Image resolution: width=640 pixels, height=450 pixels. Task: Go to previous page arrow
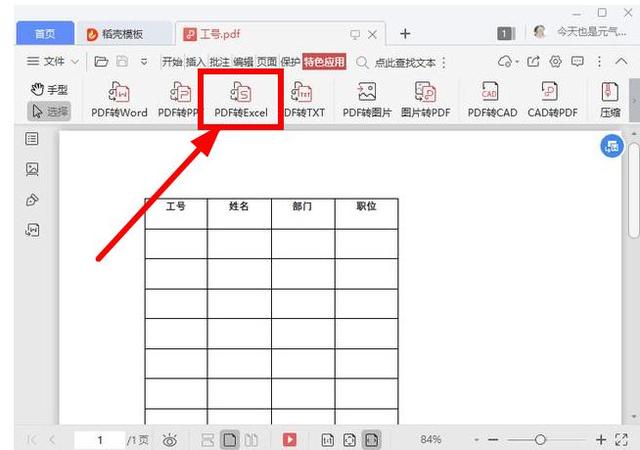click(52, 440)
